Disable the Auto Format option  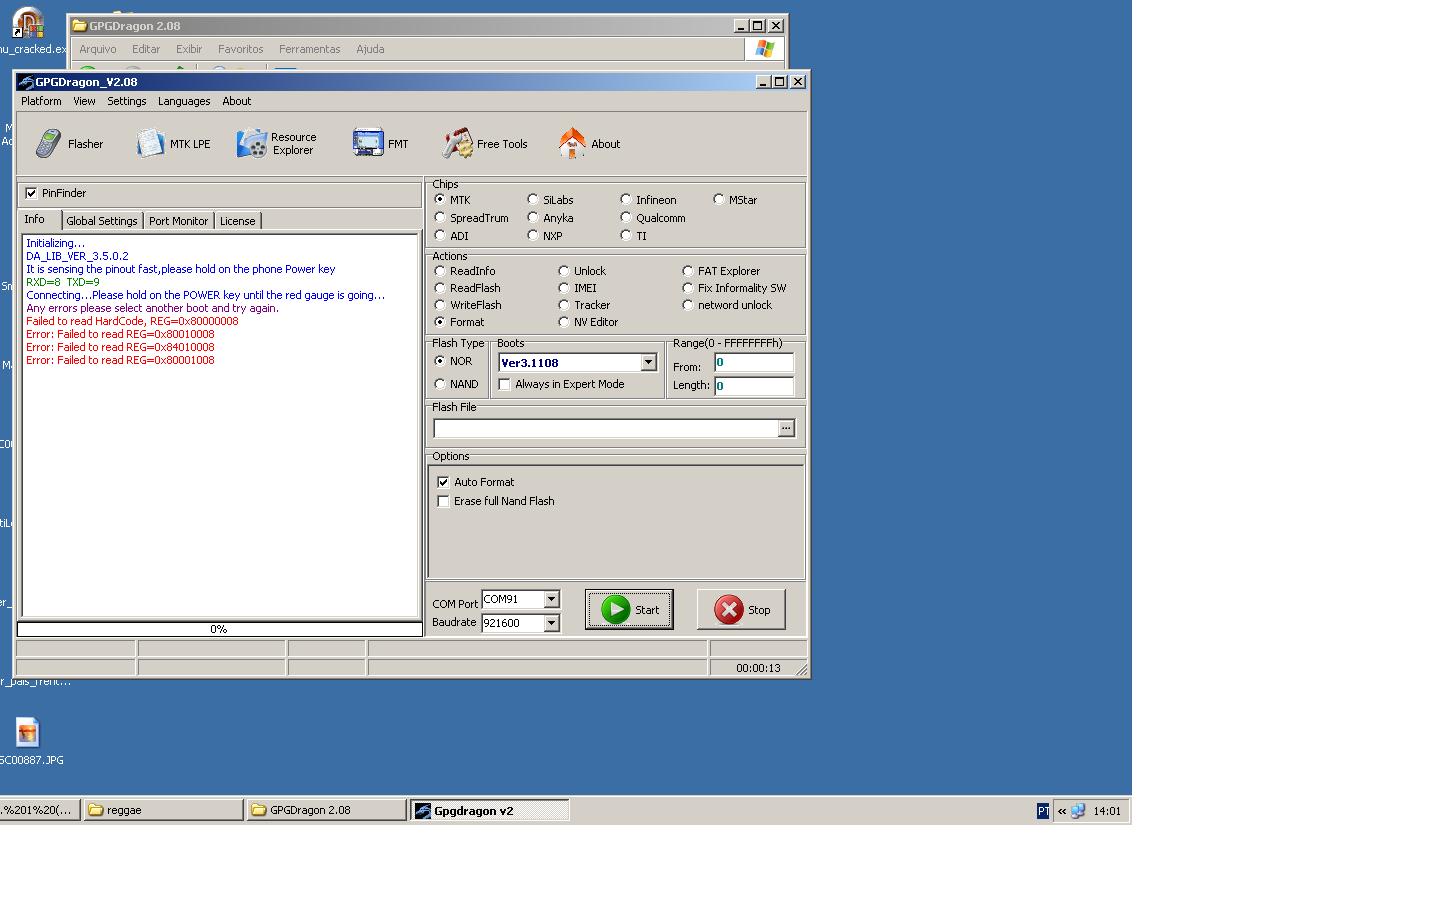(x=443, y=482)
